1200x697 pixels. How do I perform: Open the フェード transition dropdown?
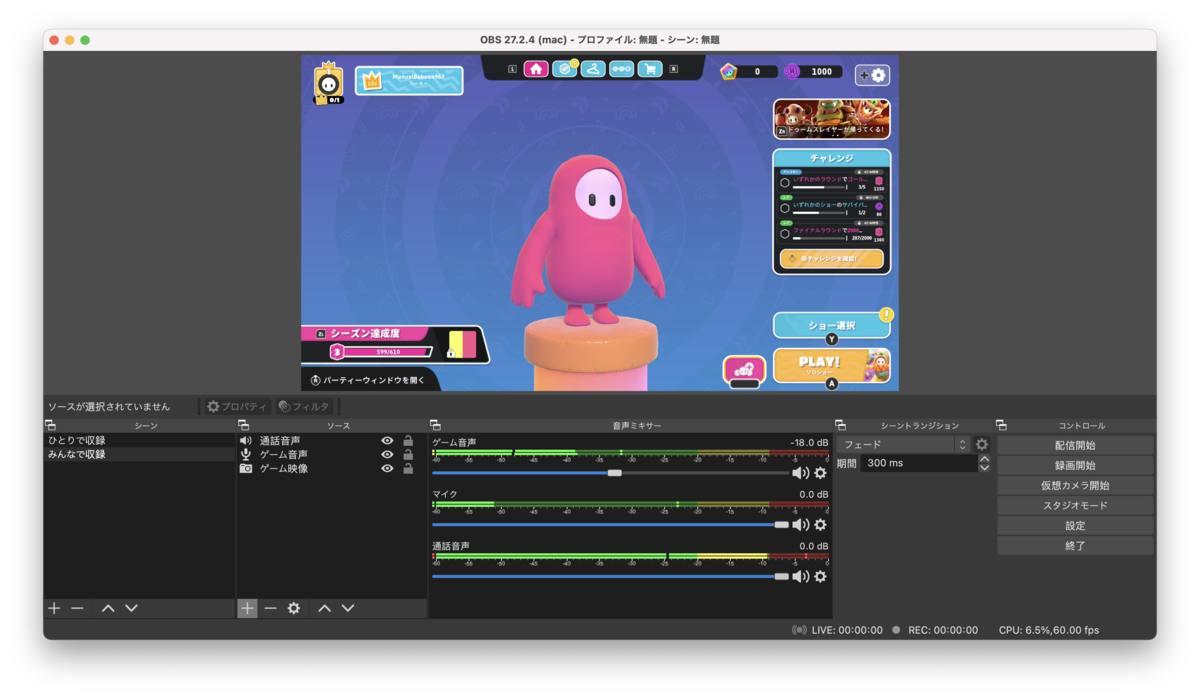point(904,445)
